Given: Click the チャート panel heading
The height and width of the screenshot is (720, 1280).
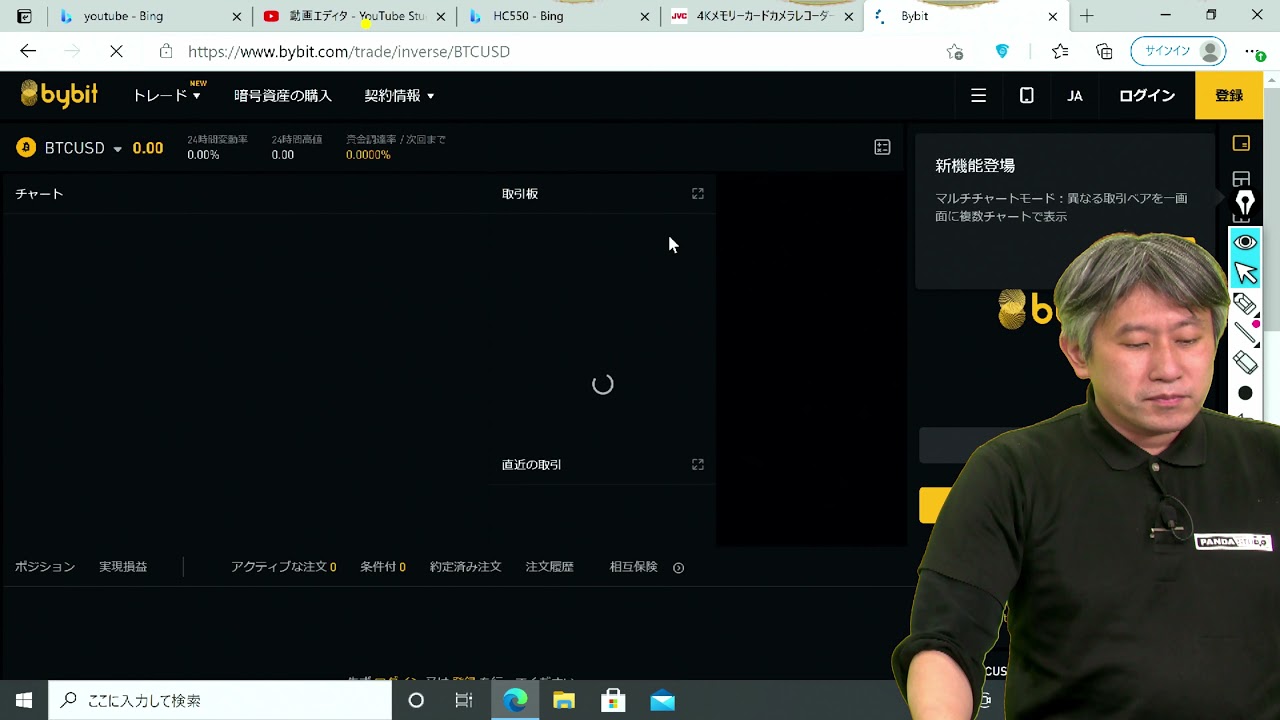Looking at the screenshot, I should point(39,194).
